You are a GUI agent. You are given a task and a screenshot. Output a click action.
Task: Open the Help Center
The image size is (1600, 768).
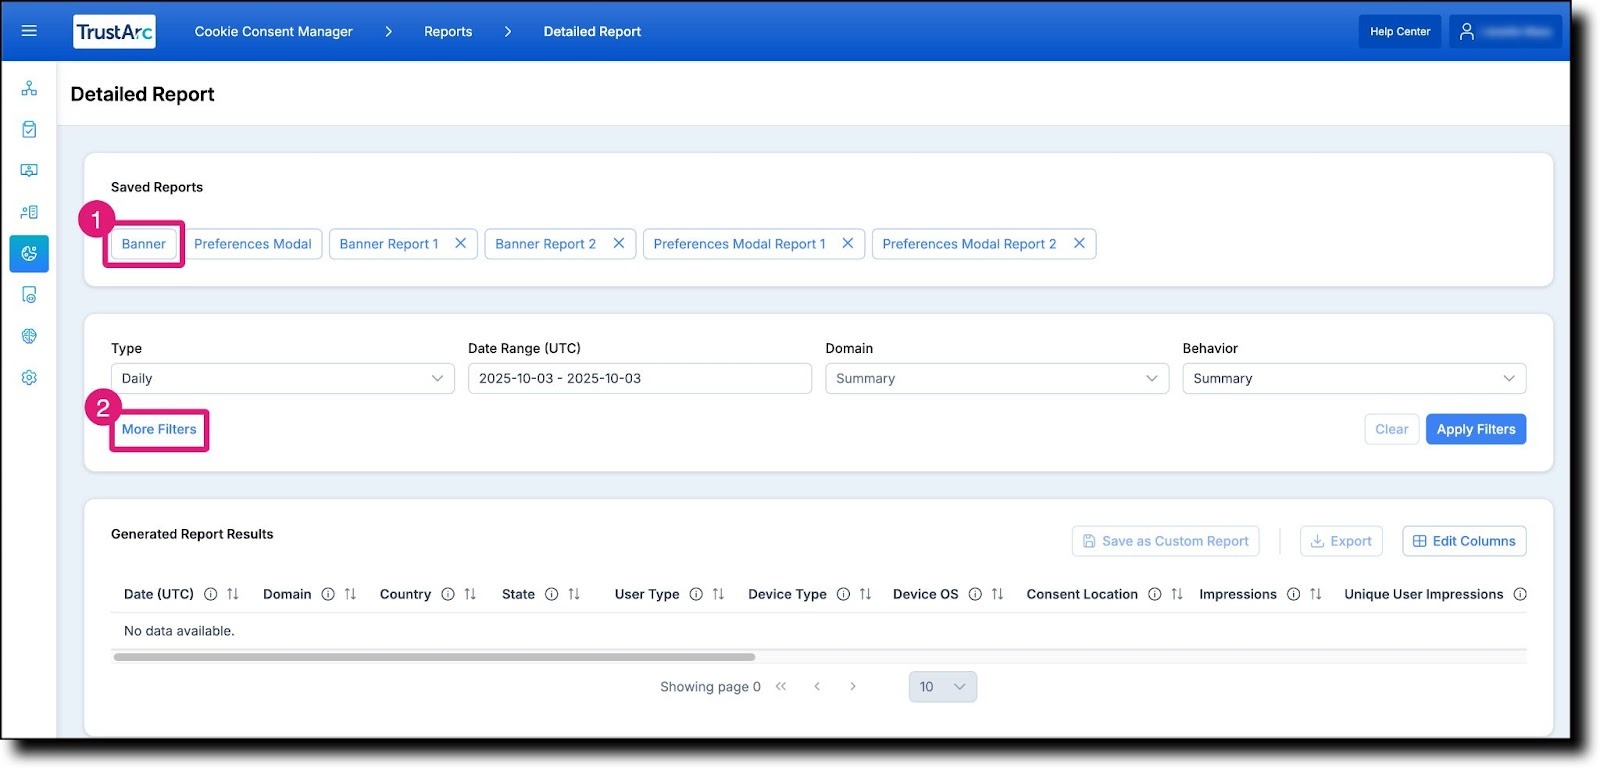click(1400, 32)
